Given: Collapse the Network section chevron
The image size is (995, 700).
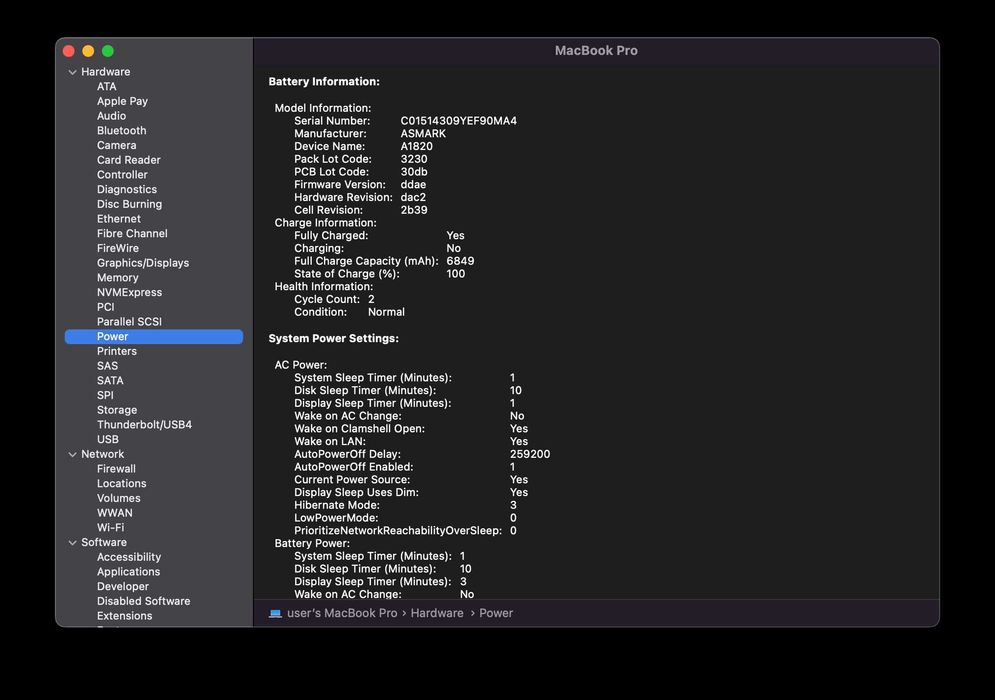Looking at the screenshot, I should [x=72, y=454].
